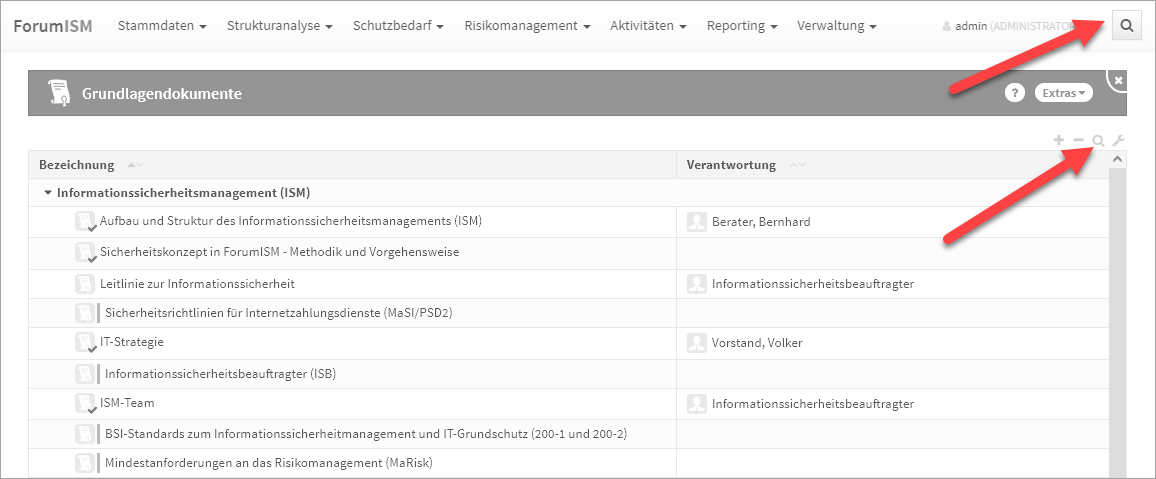
Task: Close the Grundlagendokumente panel
Action: coord(1118,80)
